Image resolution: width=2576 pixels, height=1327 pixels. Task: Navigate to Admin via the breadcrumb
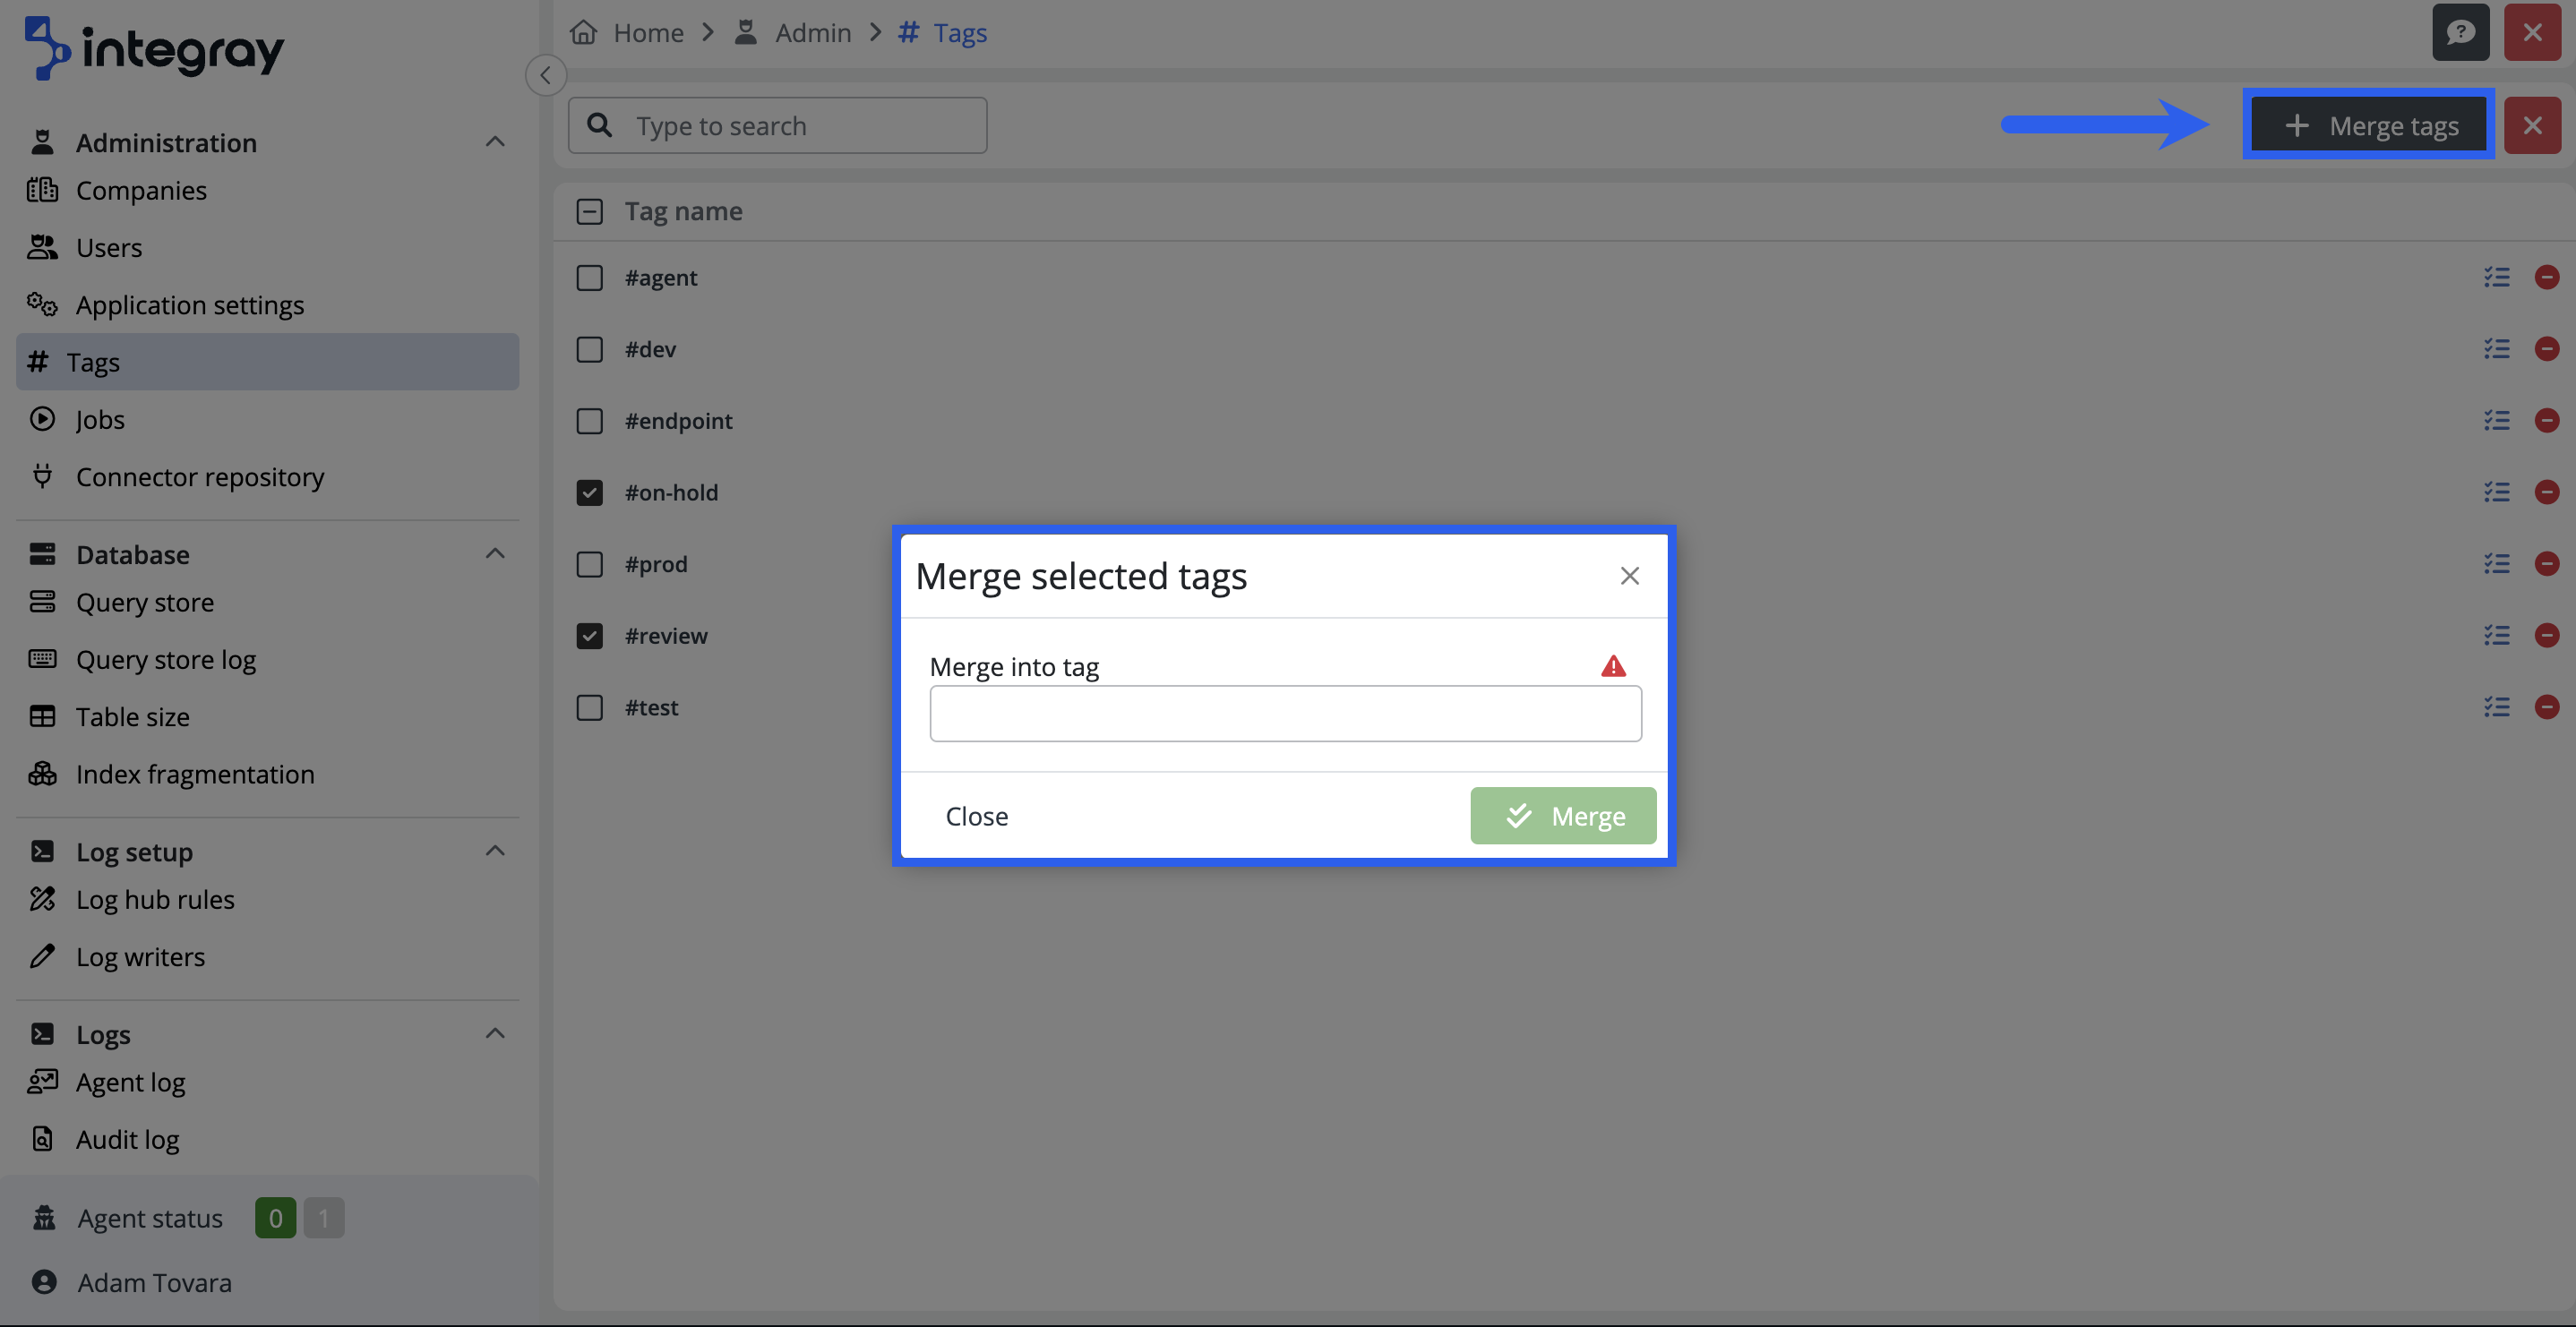point(813,32)
